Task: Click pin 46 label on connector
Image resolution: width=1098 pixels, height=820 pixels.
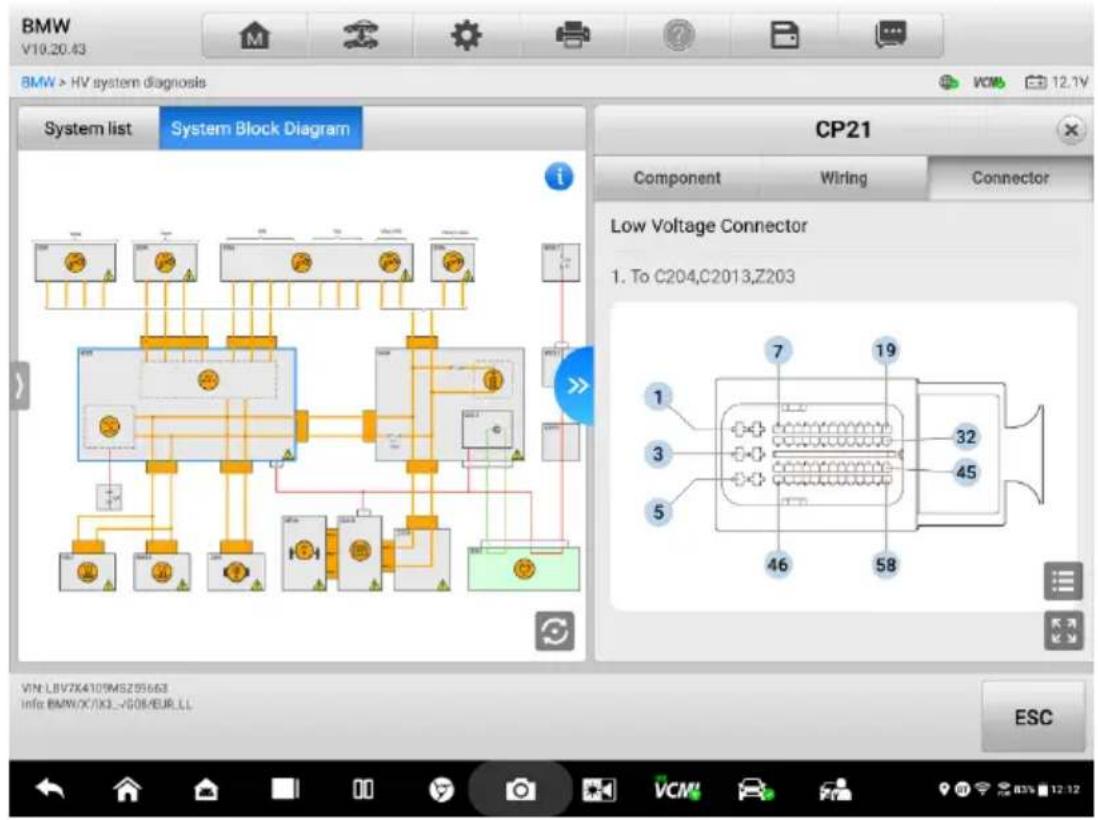Action: [778, 564]
